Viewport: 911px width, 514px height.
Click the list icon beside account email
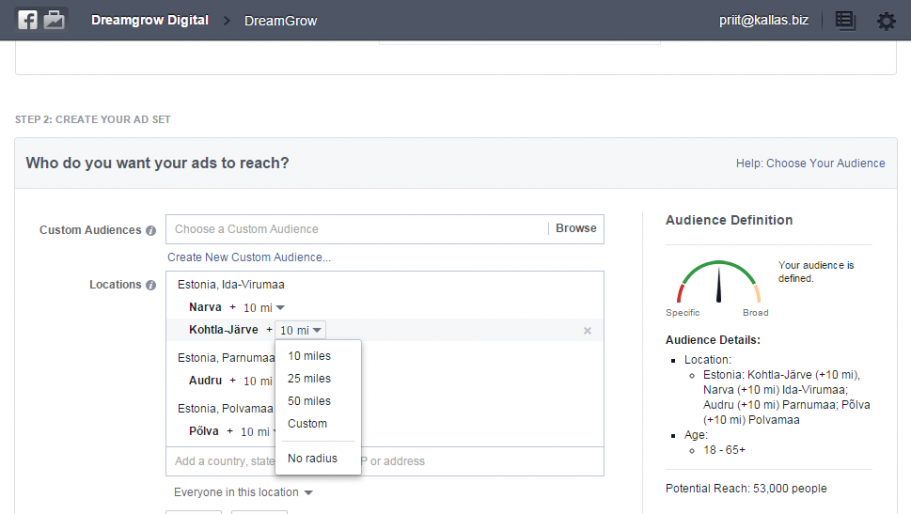click(x=845, y=21)
